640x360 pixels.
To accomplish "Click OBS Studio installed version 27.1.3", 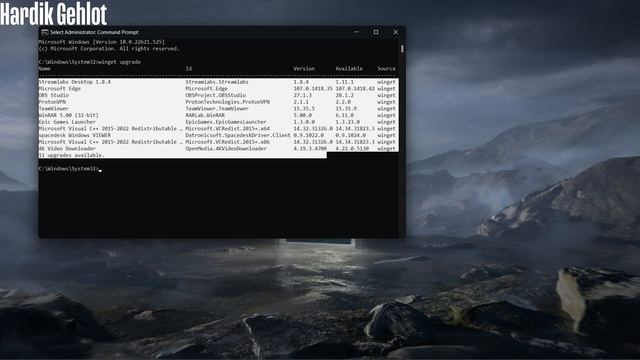I will [302, 95].
